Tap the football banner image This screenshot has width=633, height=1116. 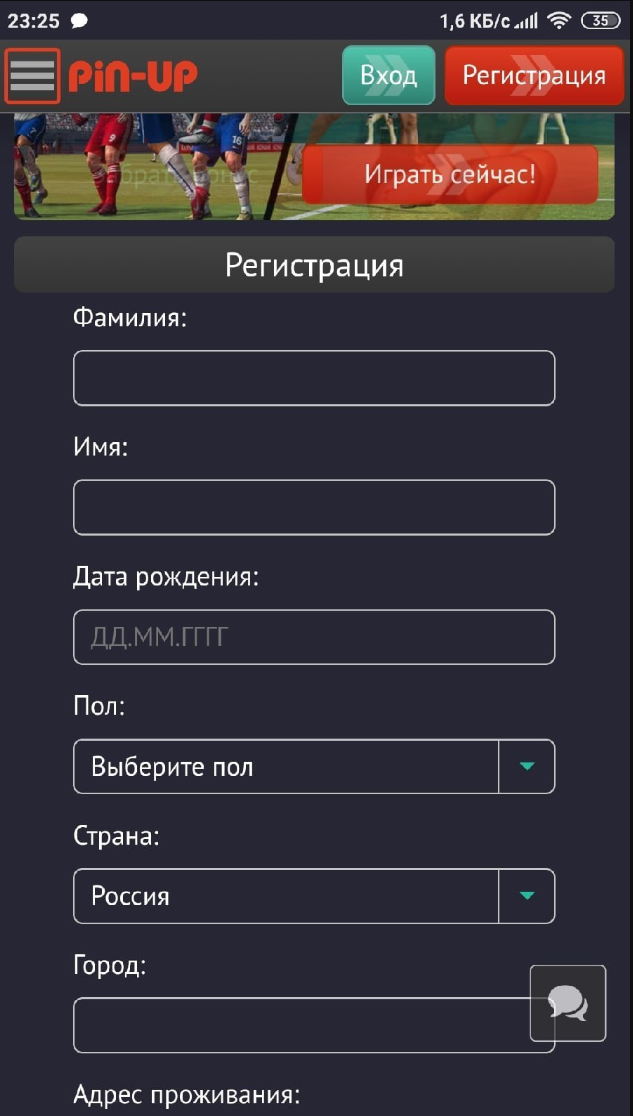pos(150,165)
